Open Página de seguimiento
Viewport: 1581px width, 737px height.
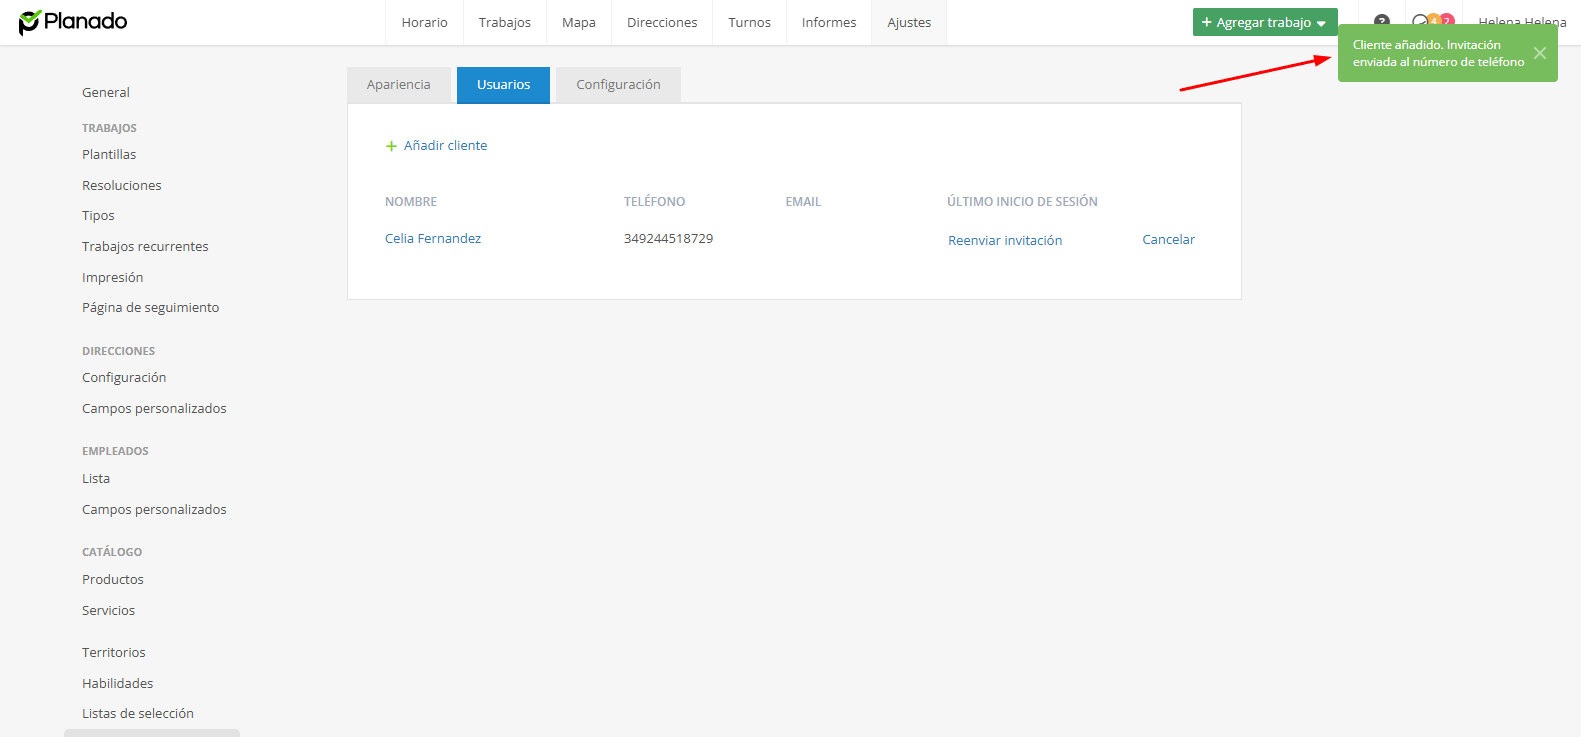(x=150, y=308)
